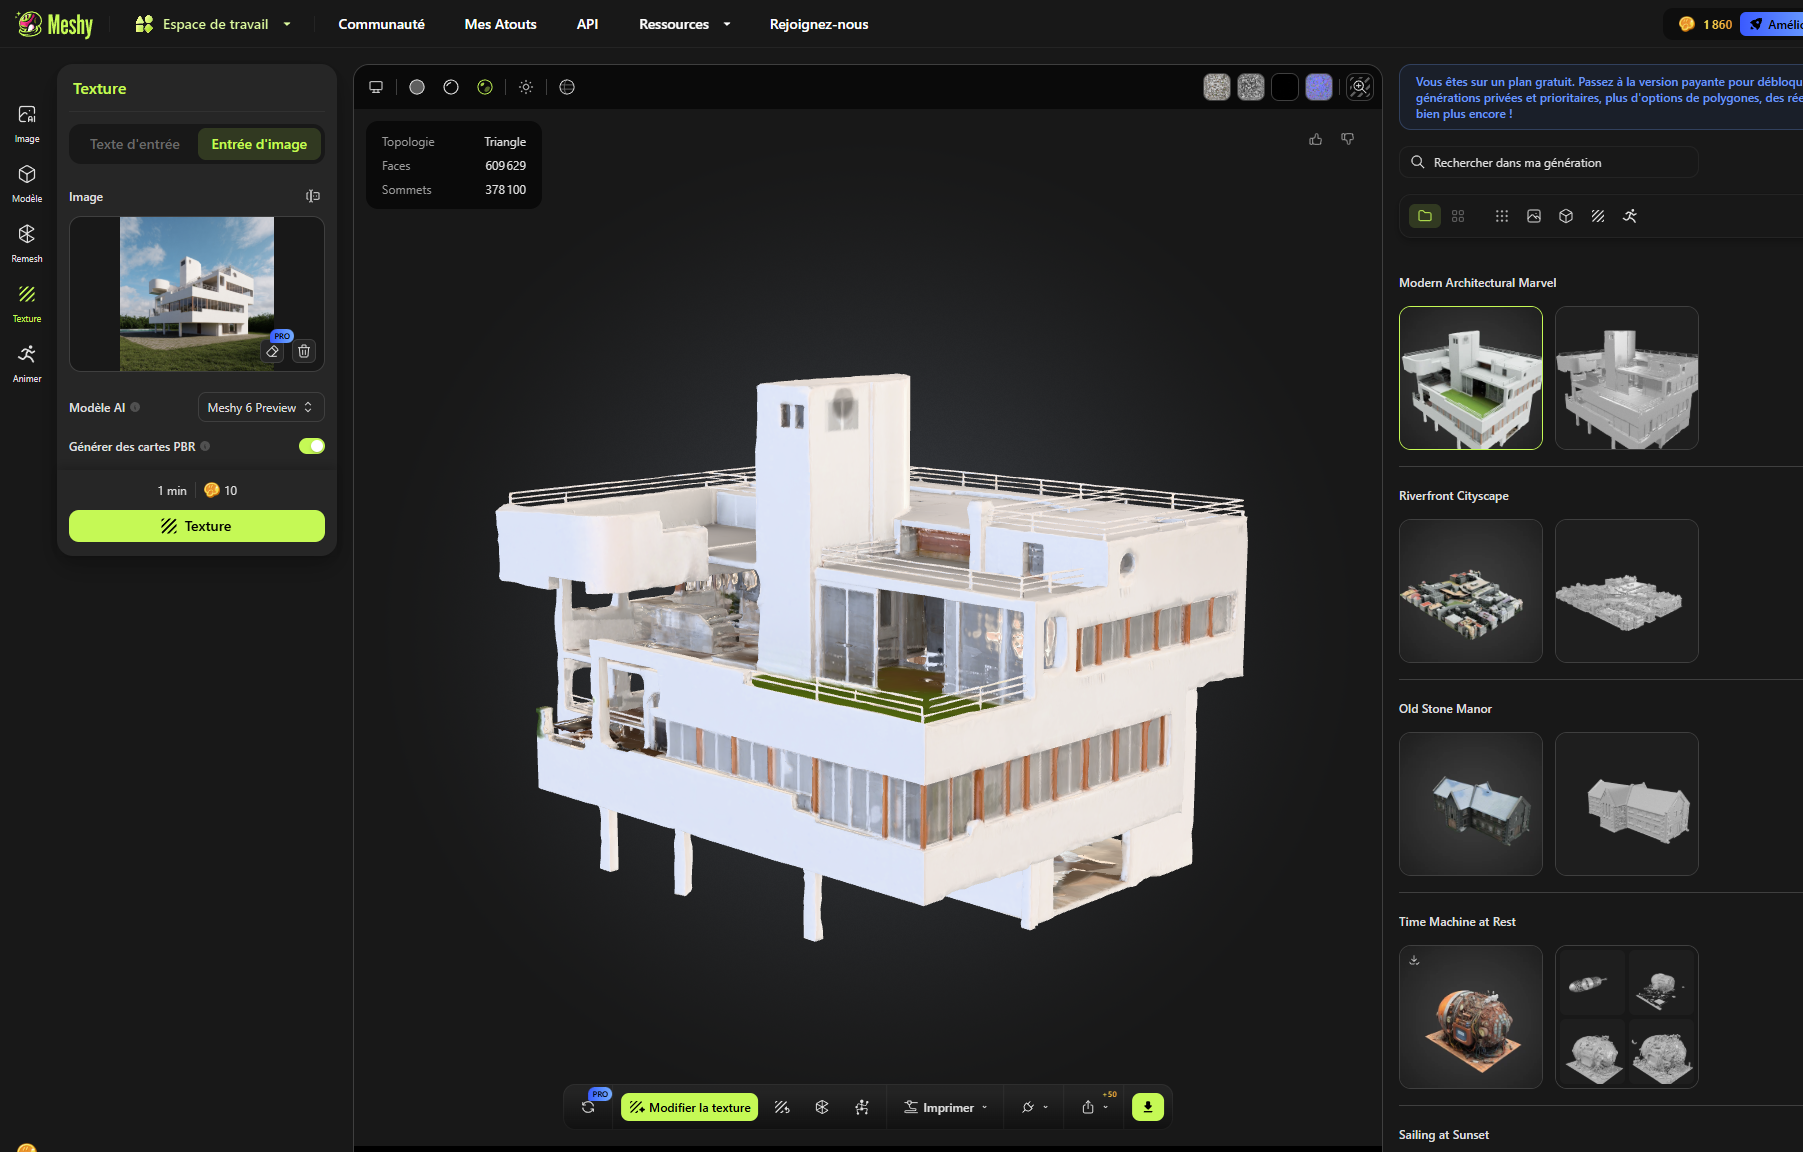Filter generations by image icon in right panel
The image size is (1803, 1152).
[1534, 216]
